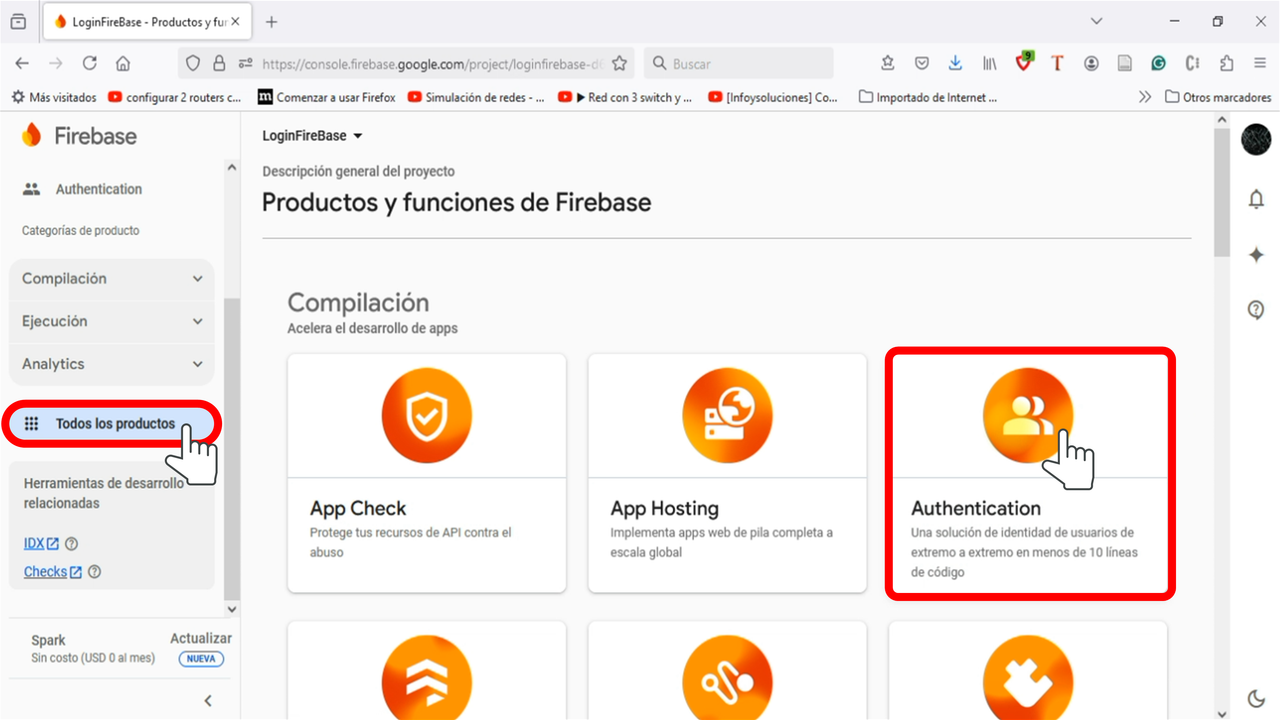Open Más visitados bookmark
The width and height of the screenshot is (1280, 720).
[54, 97]
